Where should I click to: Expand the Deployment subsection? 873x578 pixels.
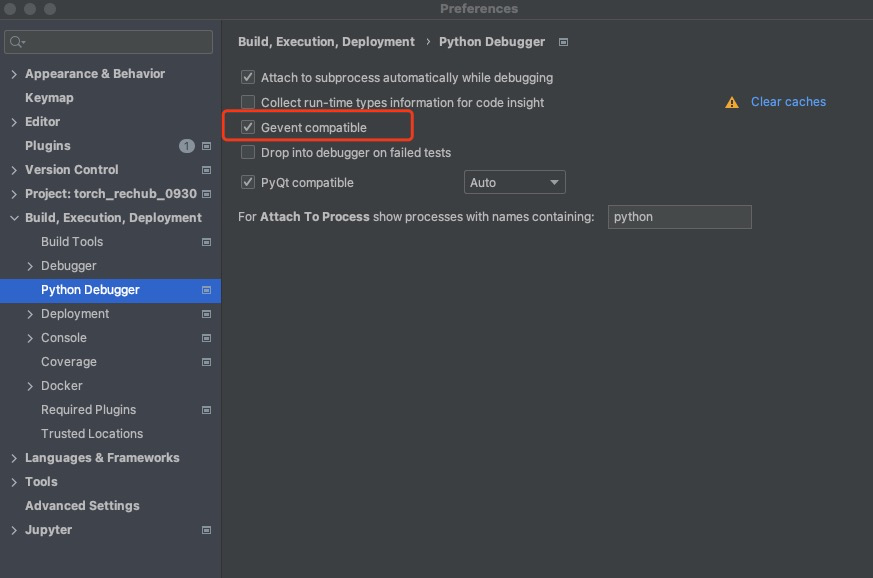30,314
